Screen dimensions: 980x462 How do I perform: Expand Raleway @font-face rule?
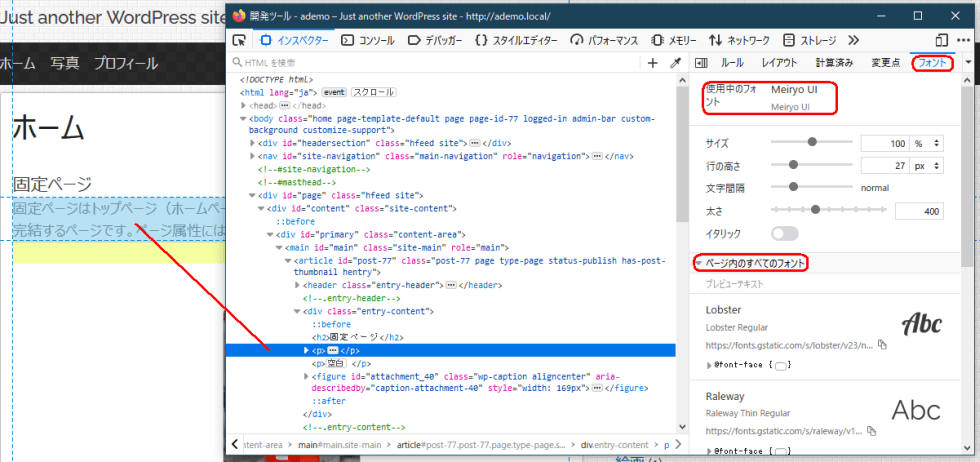click(709, 450)
